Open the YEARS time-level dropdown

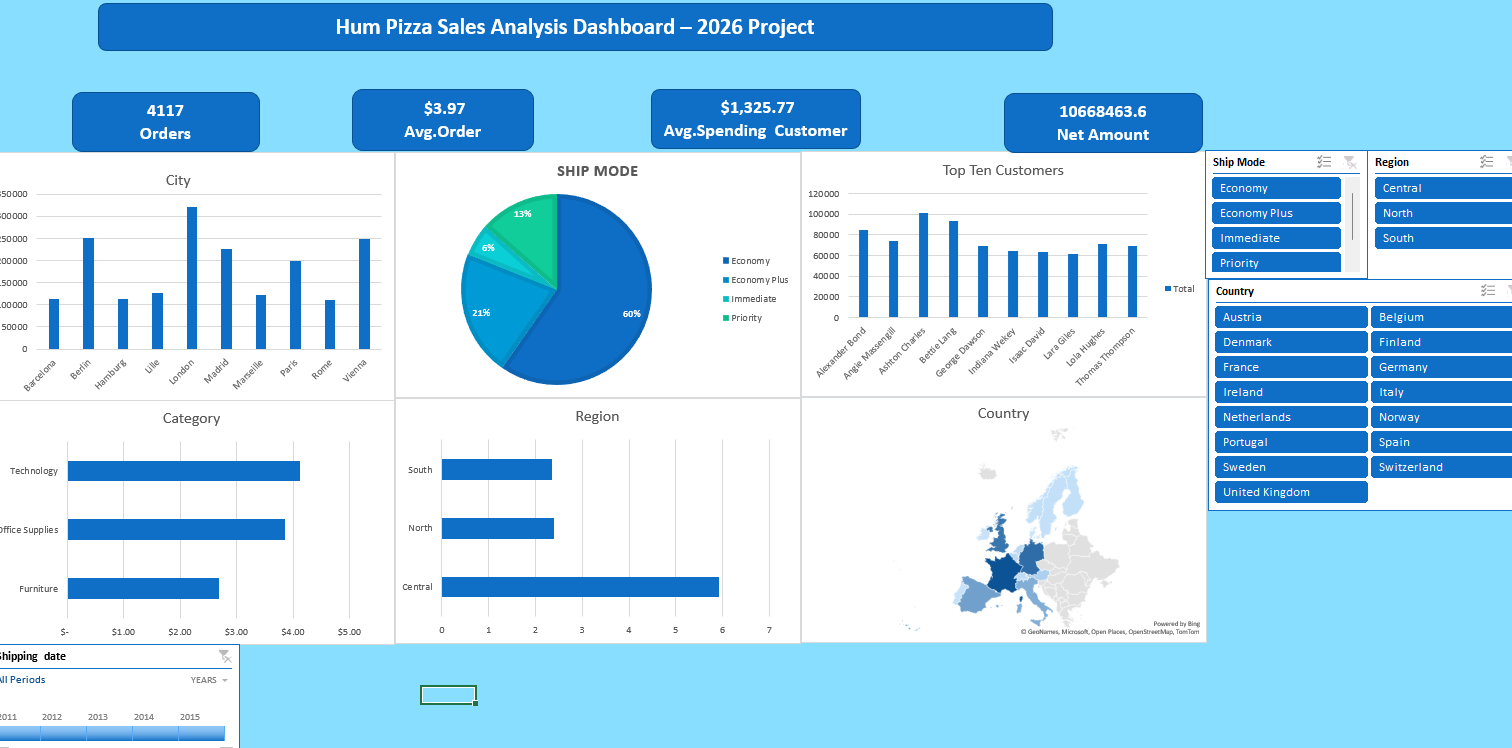pos(209,680)
